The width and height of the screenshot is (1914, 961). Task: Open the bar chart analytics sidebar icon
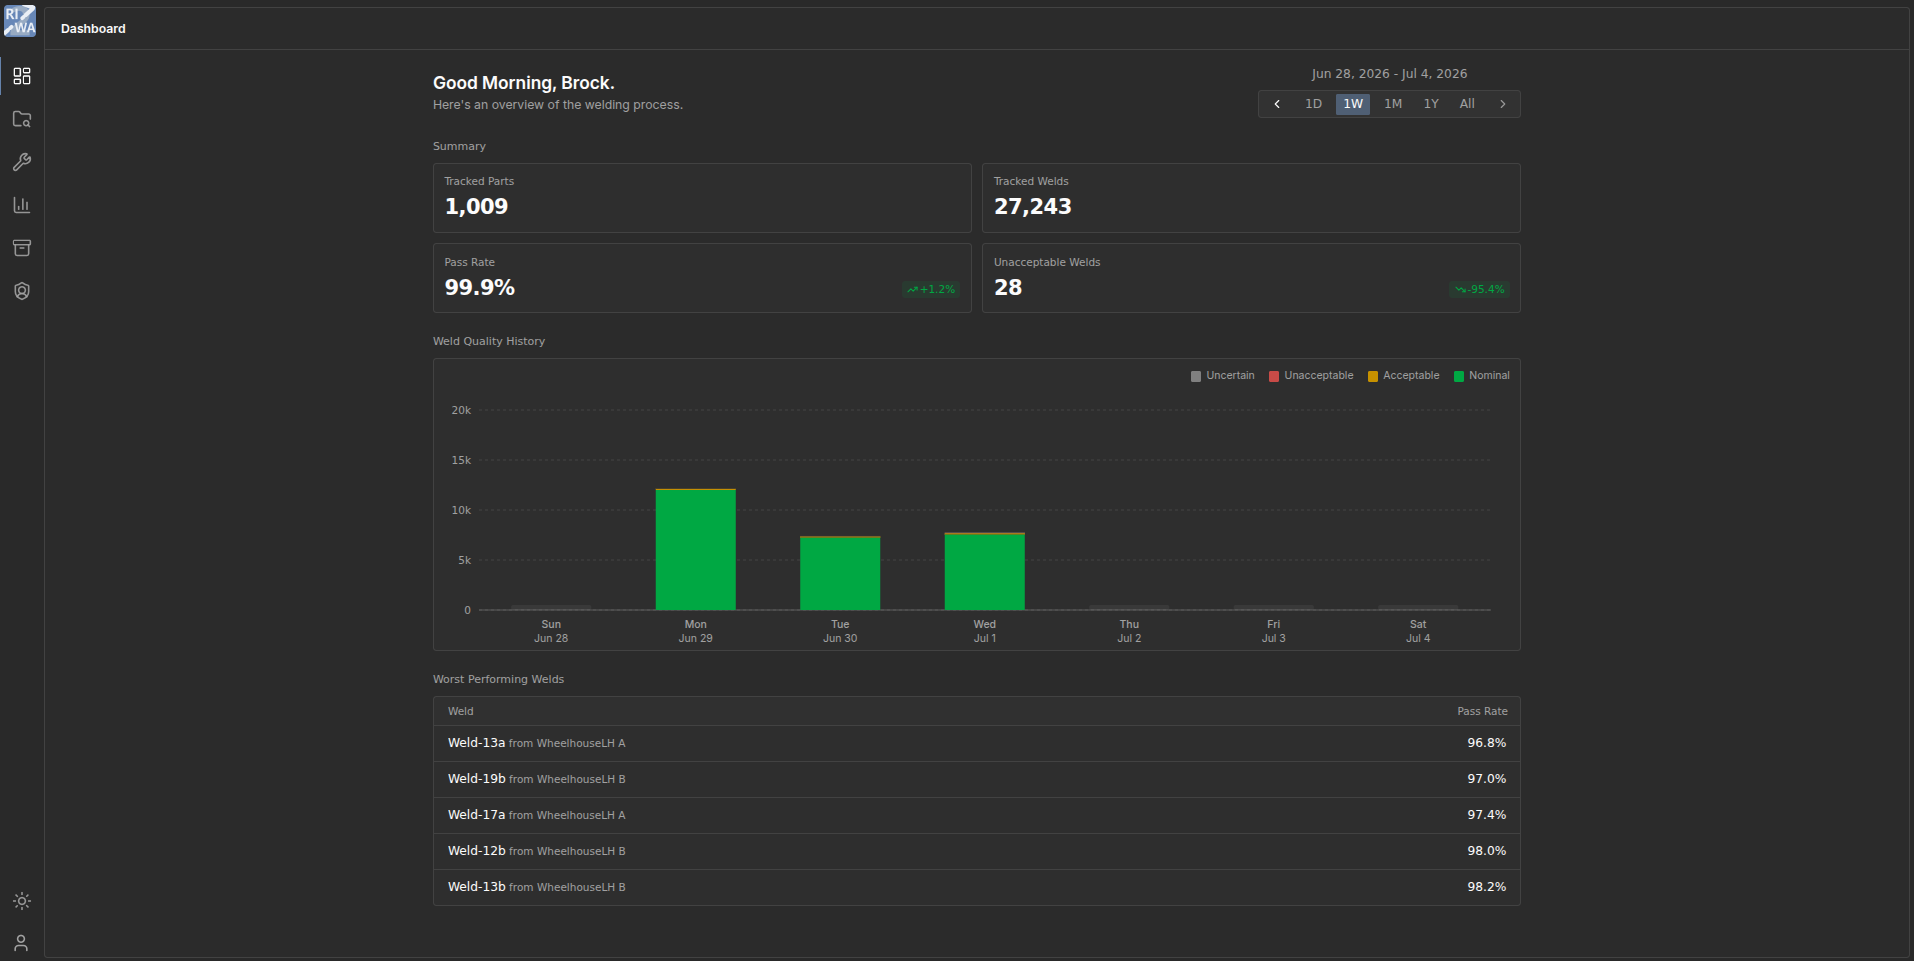[22, 205]
